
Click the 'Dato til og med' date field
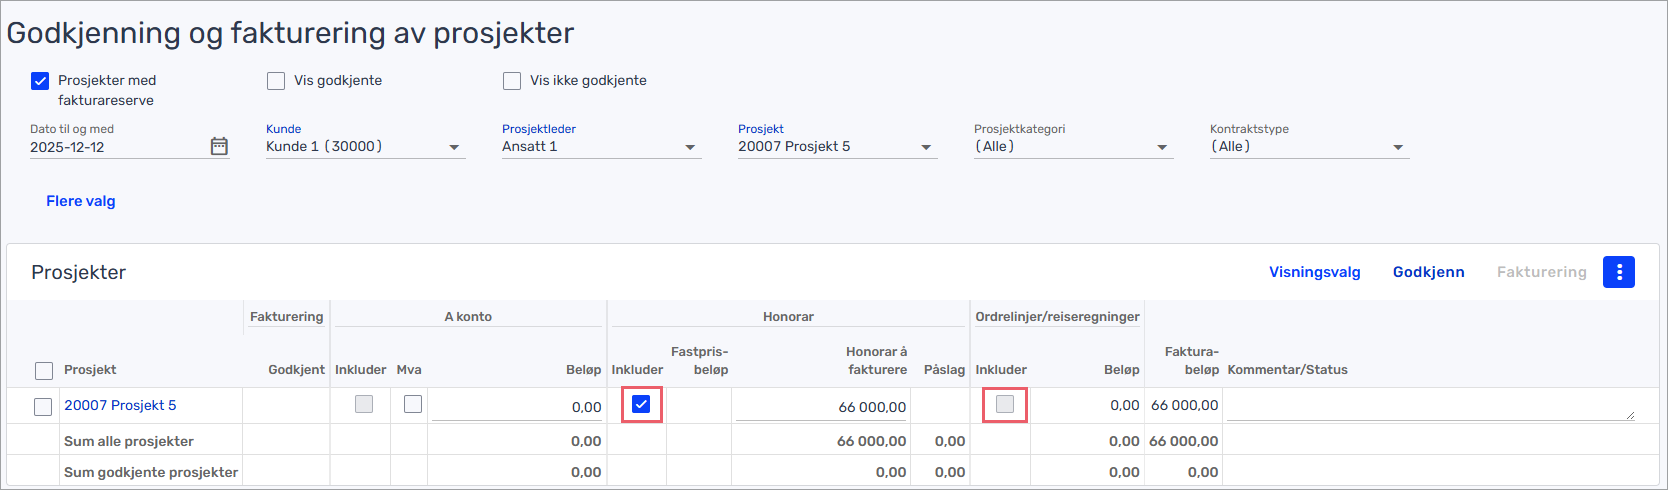[115, 147]
